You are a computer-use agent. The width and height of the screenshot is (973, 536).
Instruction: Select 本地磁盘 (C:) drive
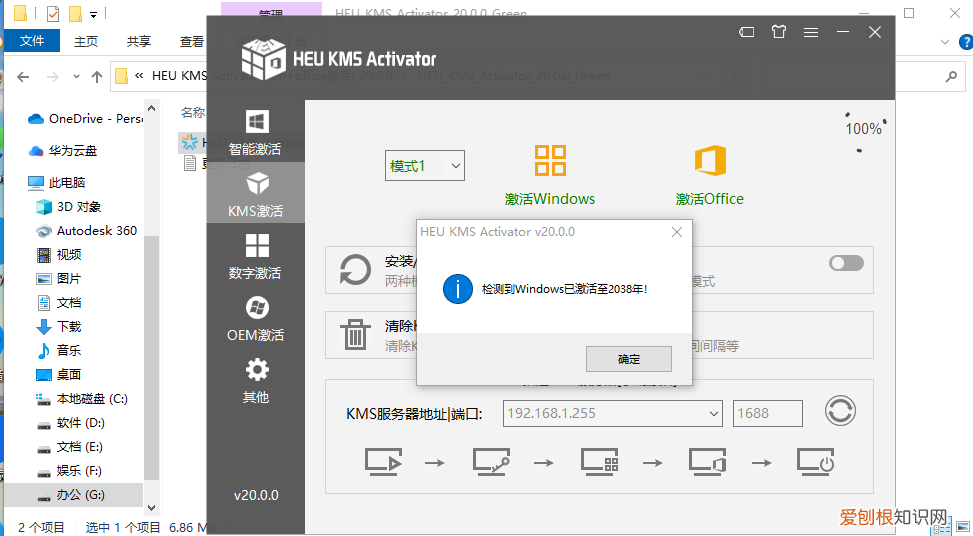tap(82, 399)
